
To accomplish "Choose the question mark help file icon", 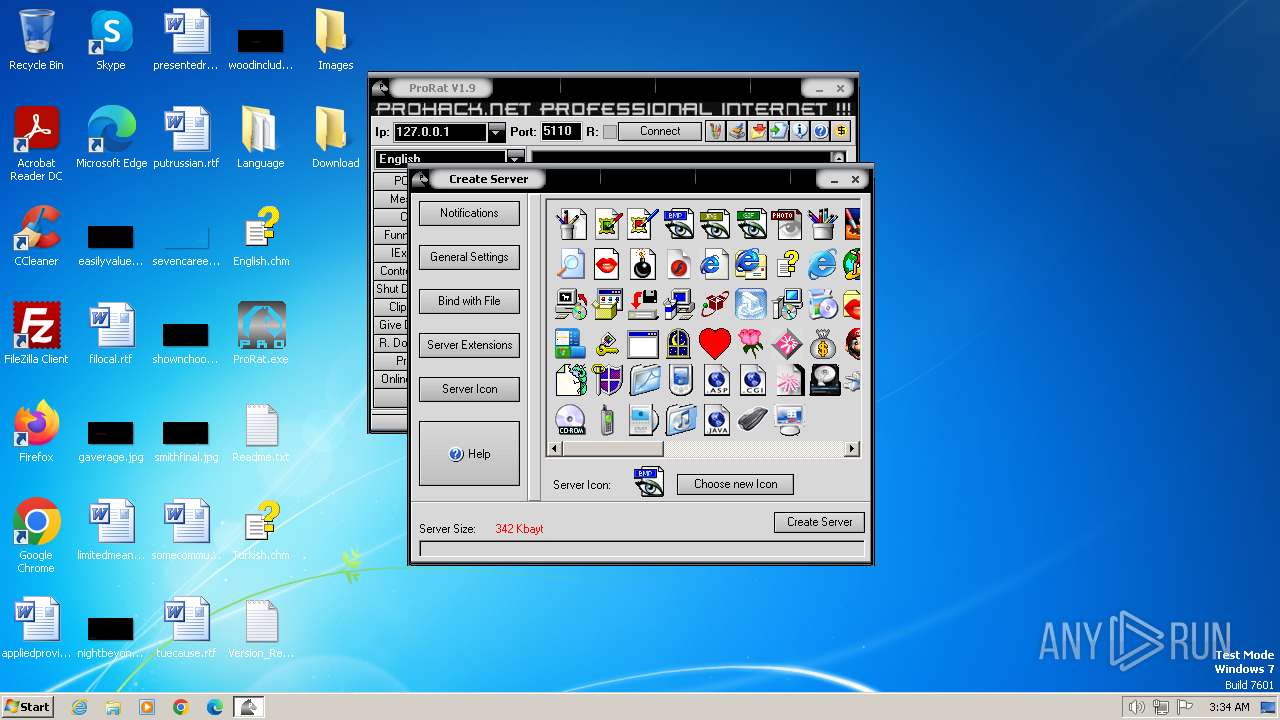I will 787,264.
